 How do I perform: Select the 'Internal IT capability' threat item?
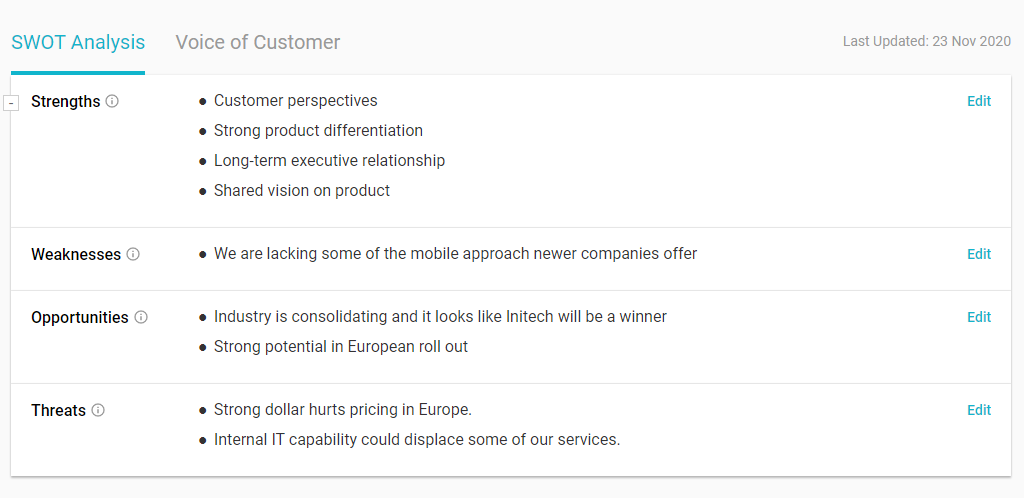417,440
